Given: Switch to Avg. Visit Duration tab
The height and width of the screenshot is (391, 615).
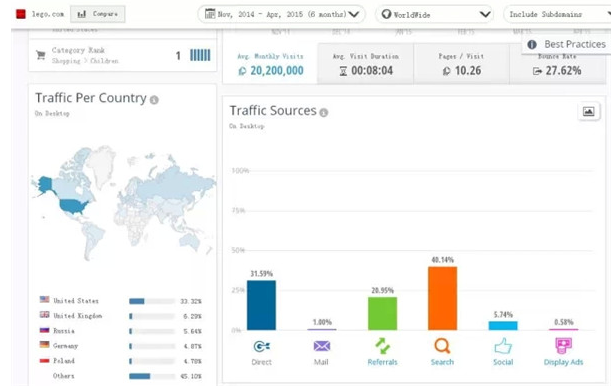Looking at the screenshot, I should pyautogui.click(x=366, y=64).
